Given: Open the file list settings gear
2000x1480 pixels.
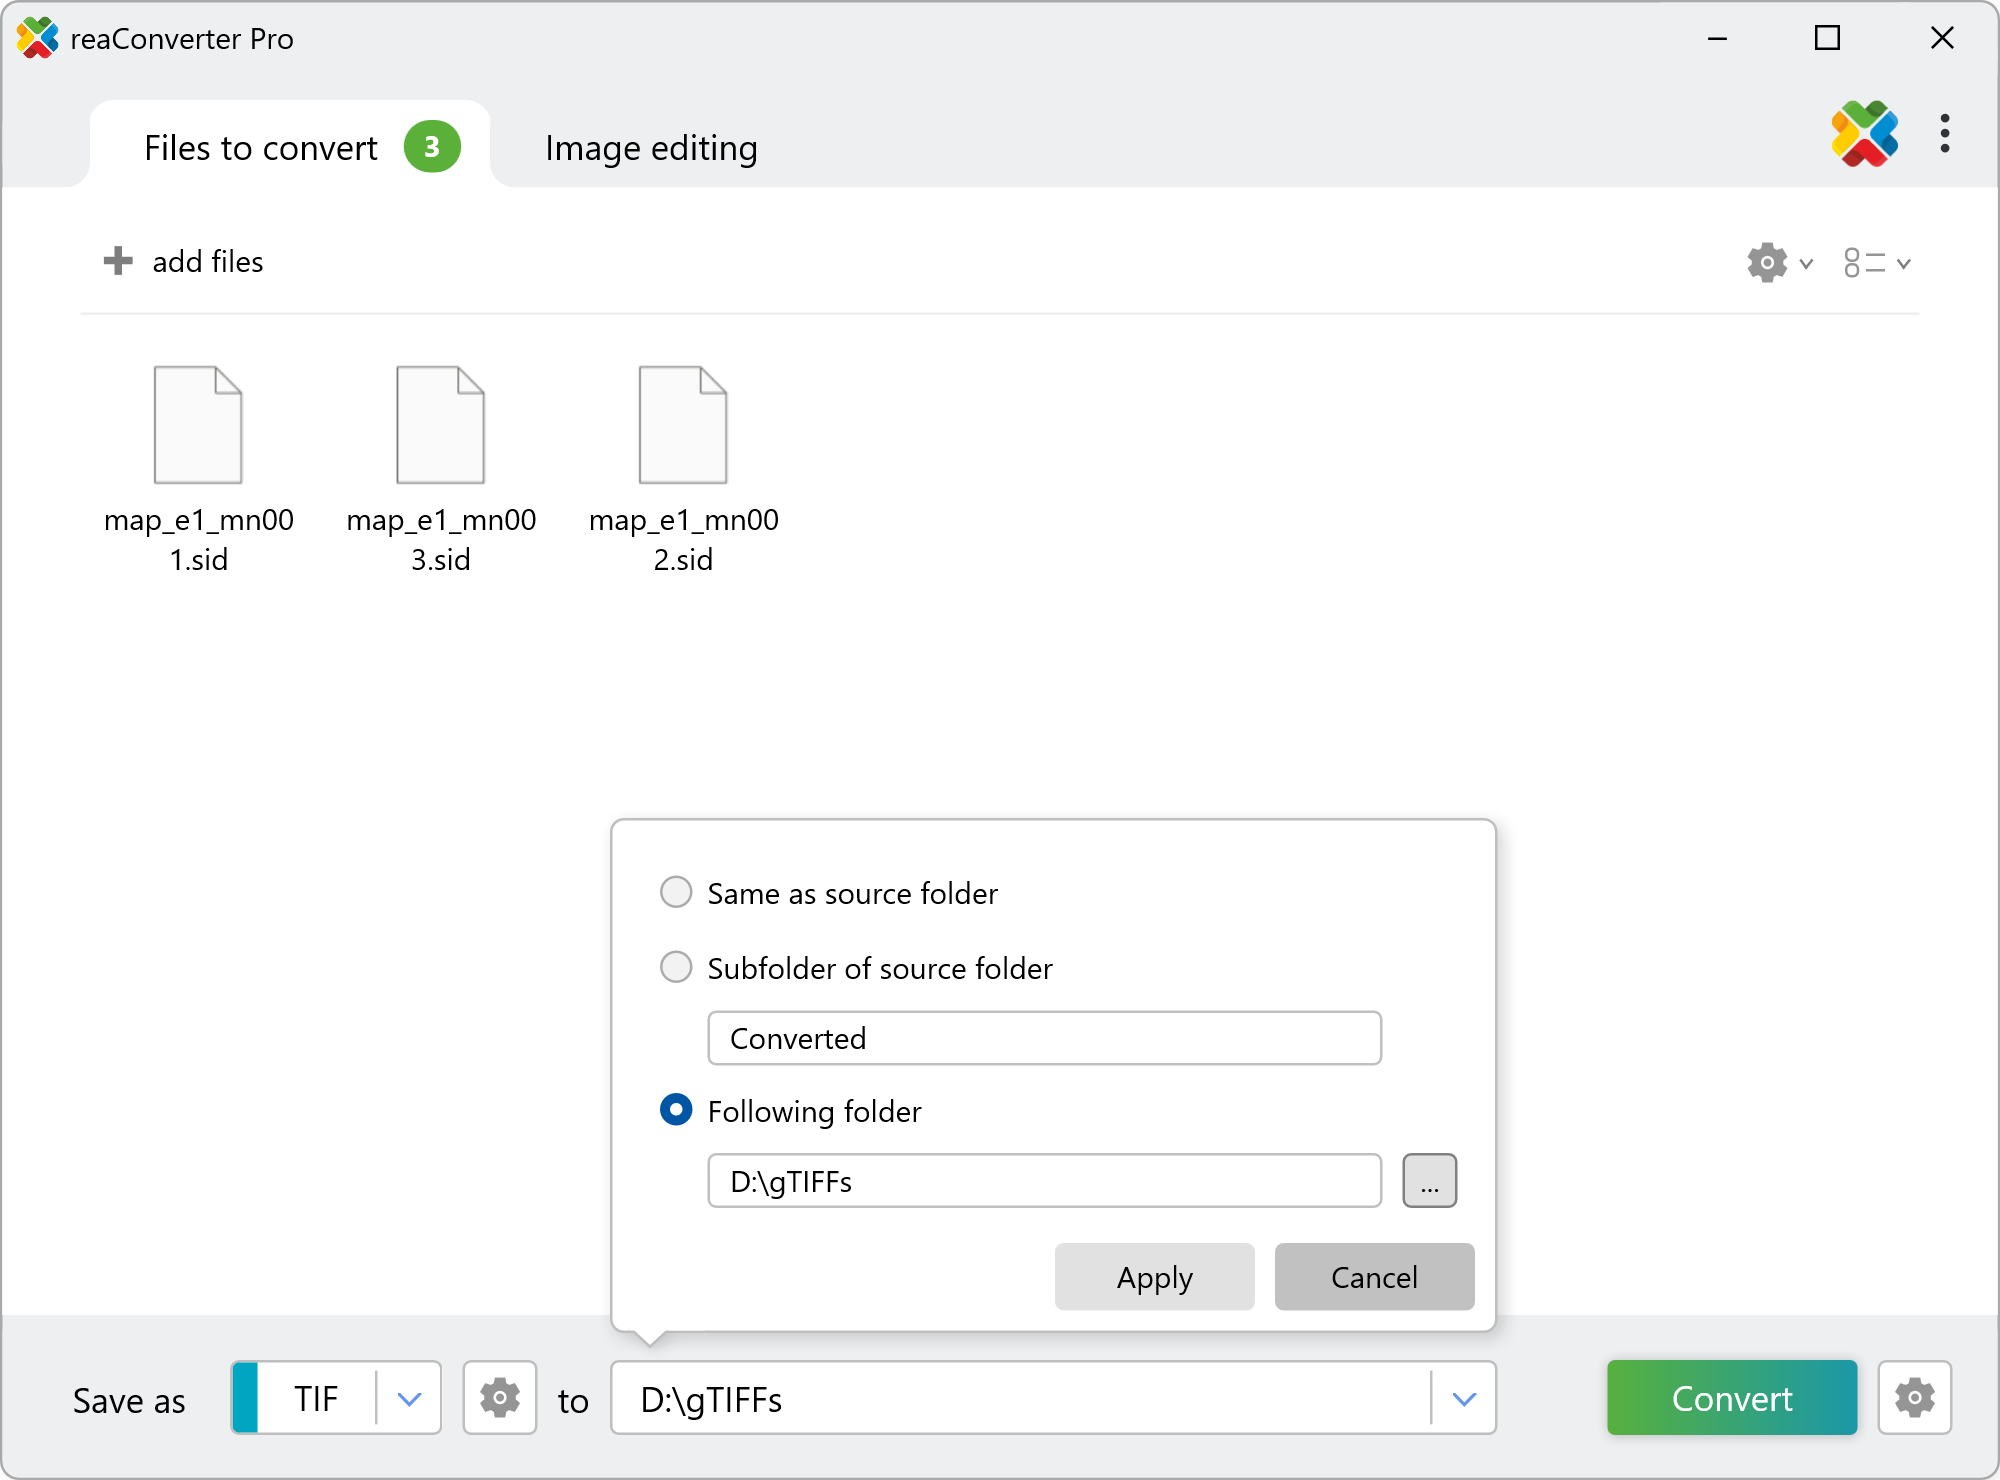Looking at the screenshot, I should [1767, 263].
